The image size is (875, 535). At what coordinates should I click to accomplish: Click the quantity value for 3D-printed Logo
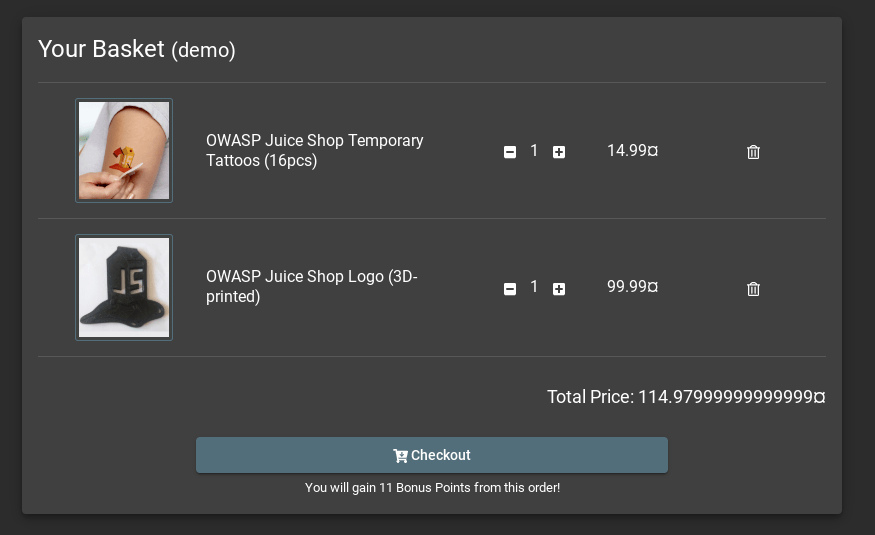point(534,287)
